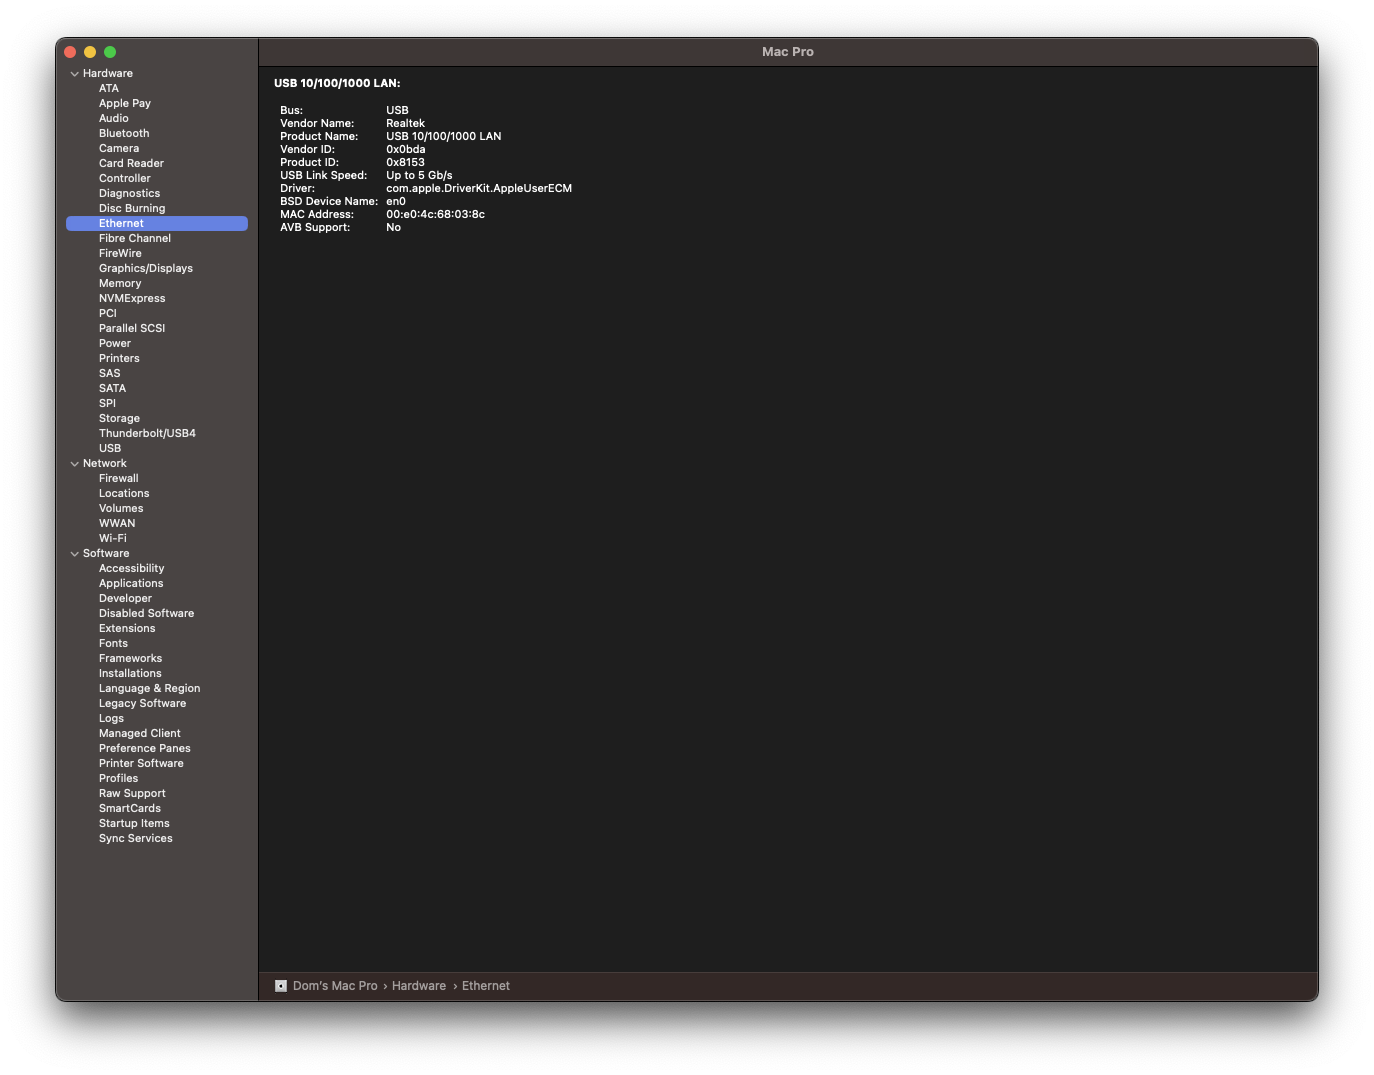This screenshot has width=1374, height=1075.
Task: Click Hardware in the bottom path bar
Action: pos(419,986)
